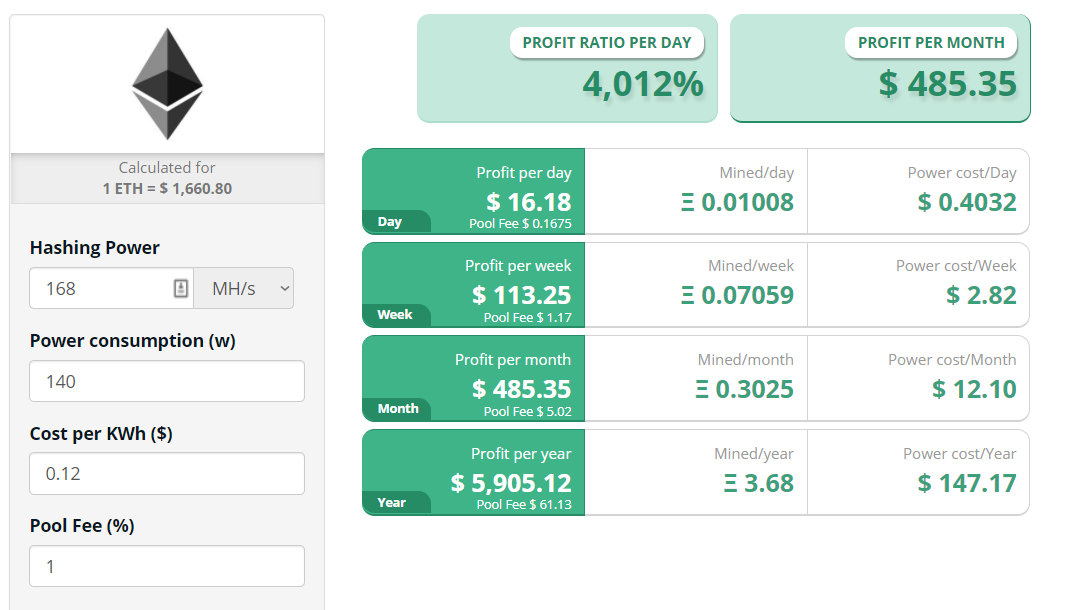Click the 1 ETH price text
1088x610 pixels.
pos(167,189)
